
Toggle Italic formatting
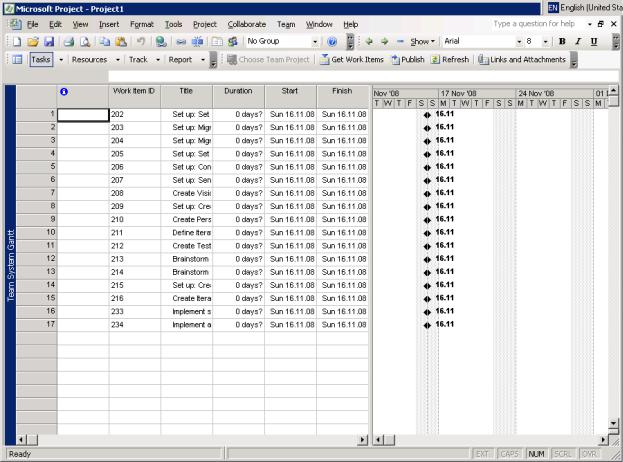(578, 41)
